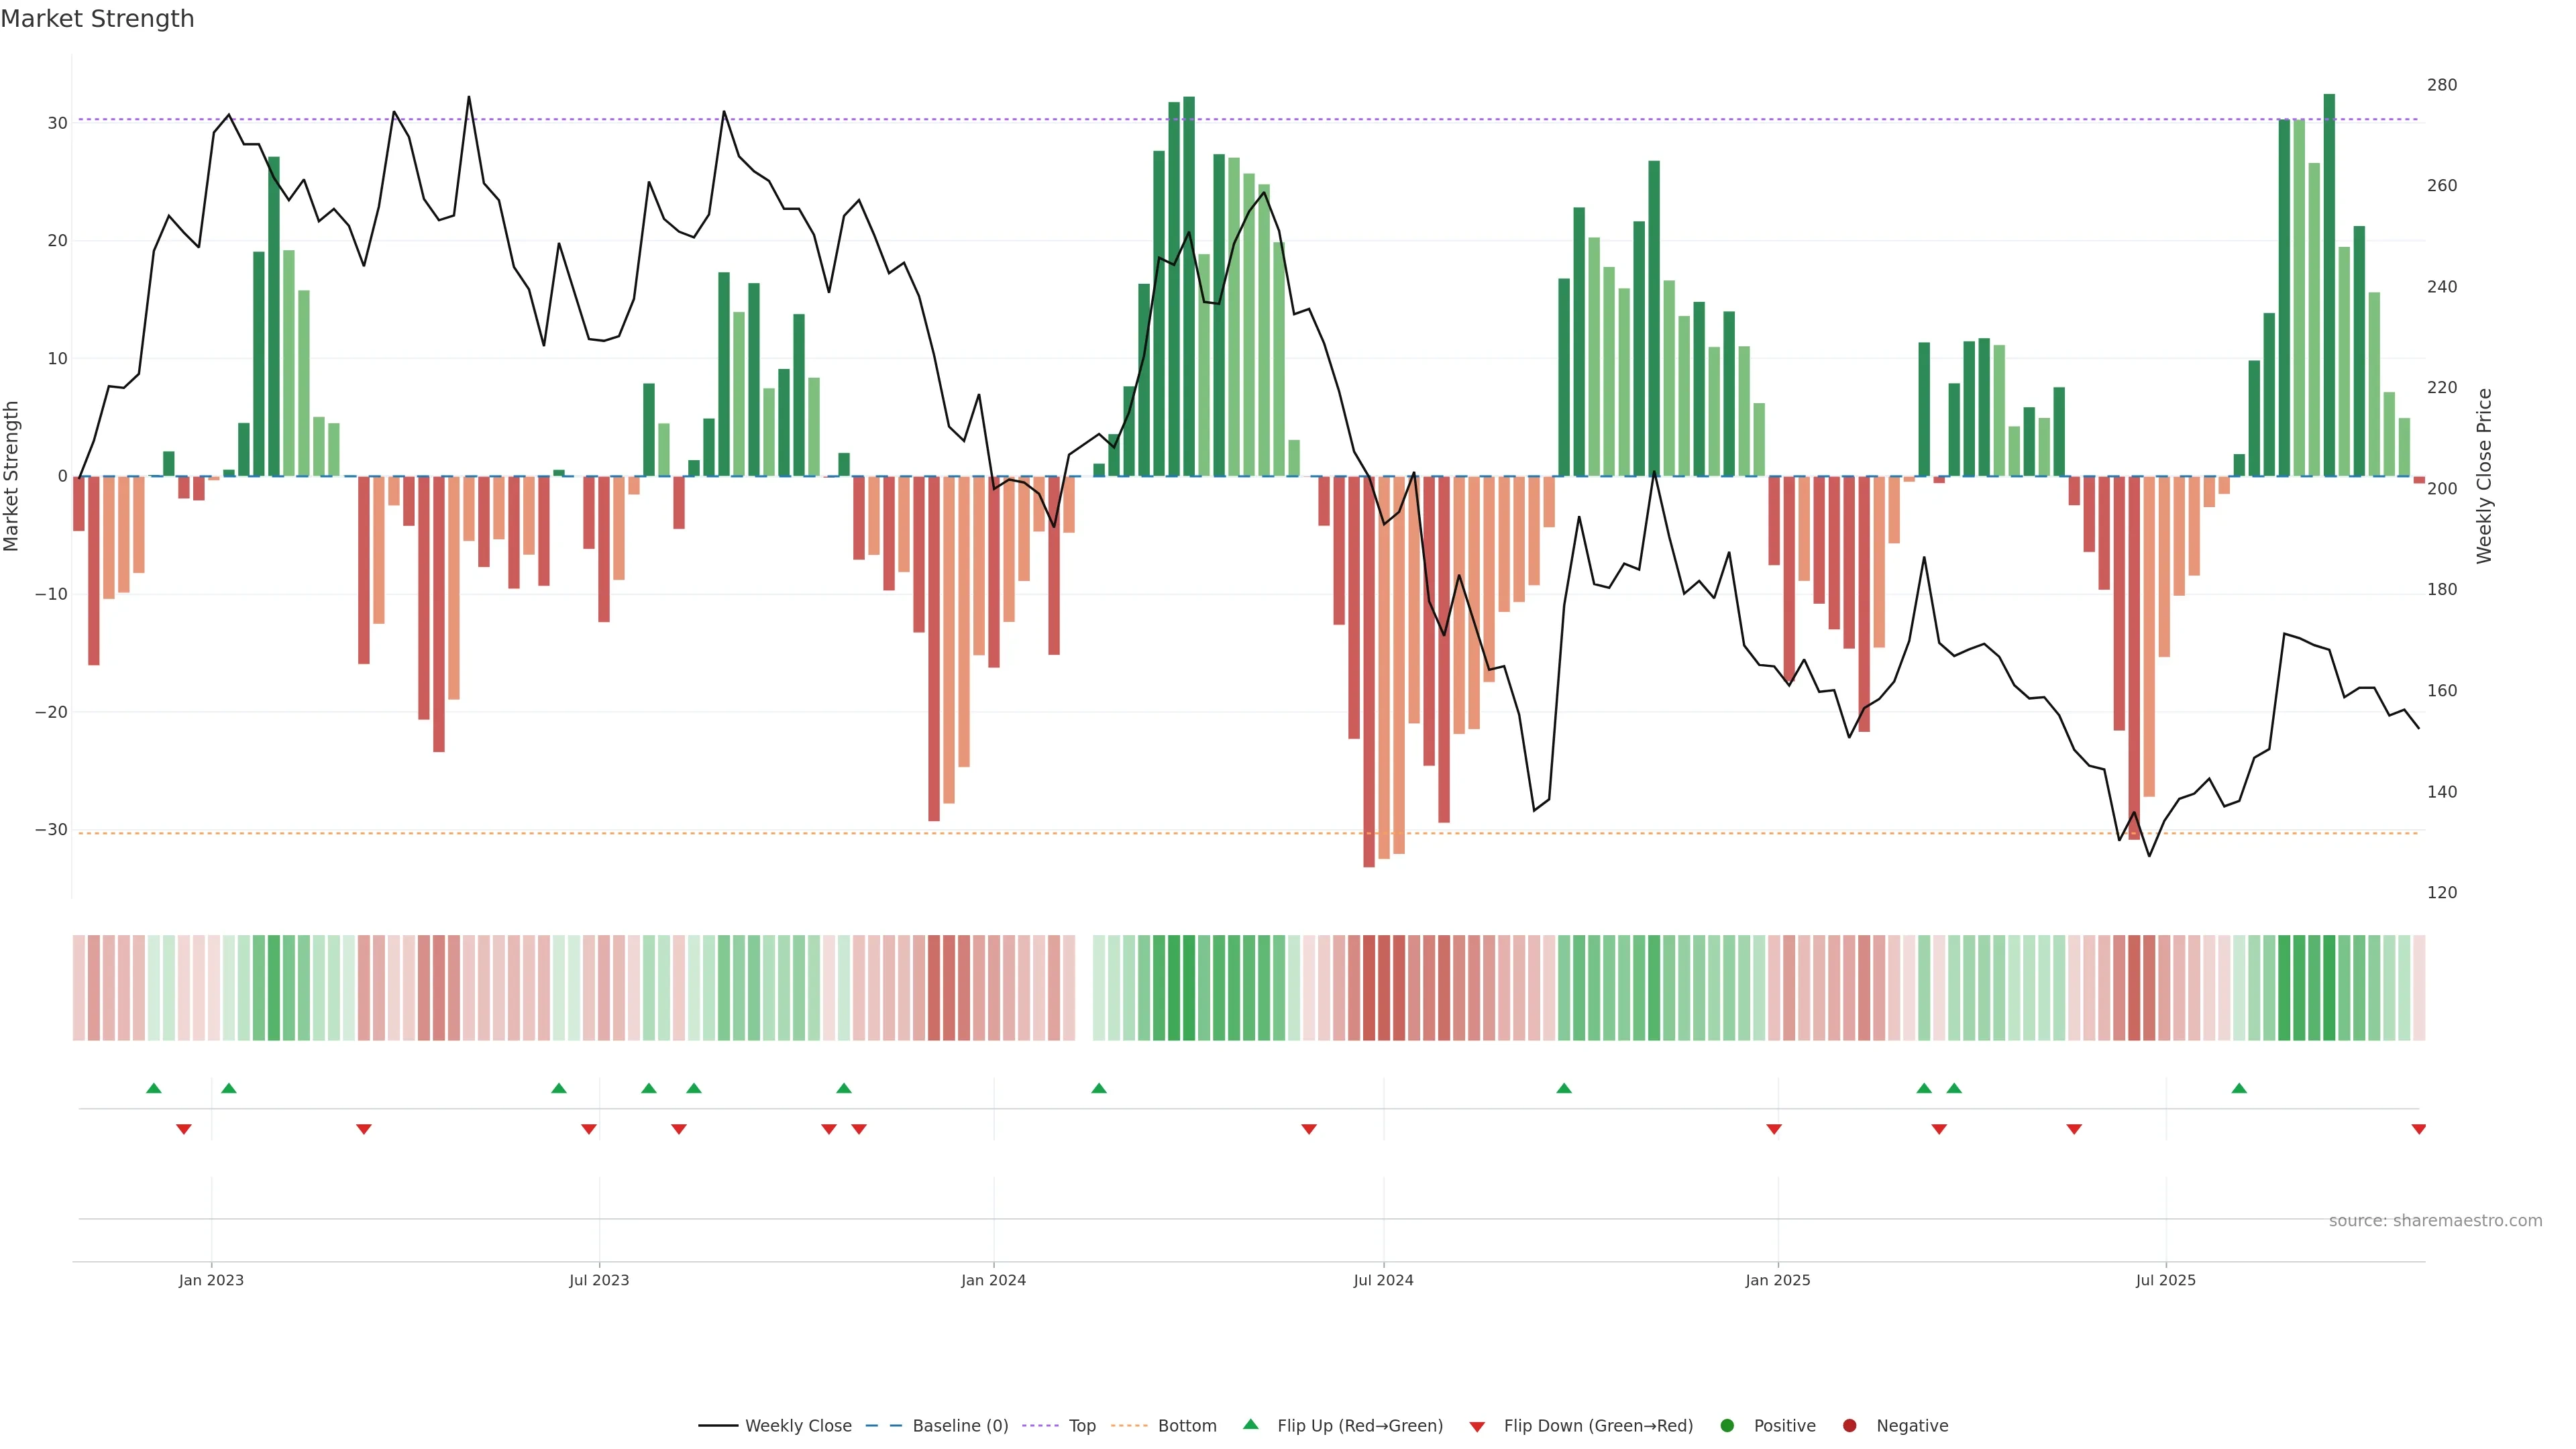
Task: Click the Jul 2024 x-axis label
Action: 1383,1280
